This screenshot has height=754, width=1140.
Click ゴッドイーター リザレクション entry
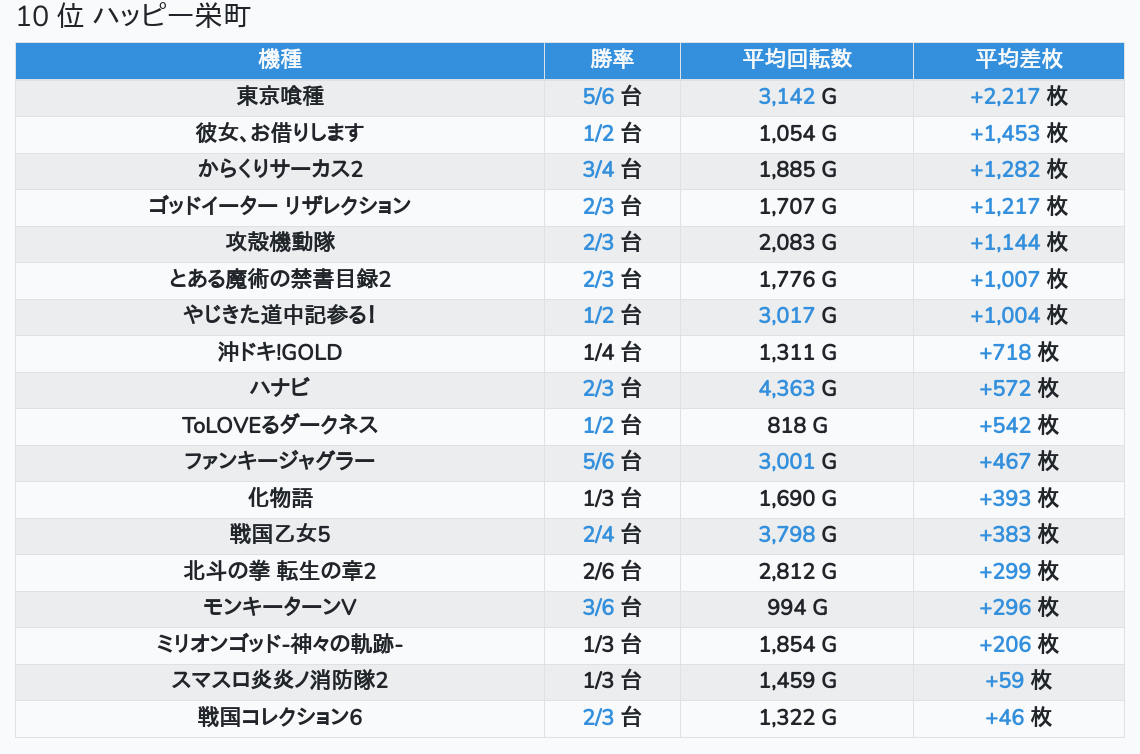pos(280,206)
